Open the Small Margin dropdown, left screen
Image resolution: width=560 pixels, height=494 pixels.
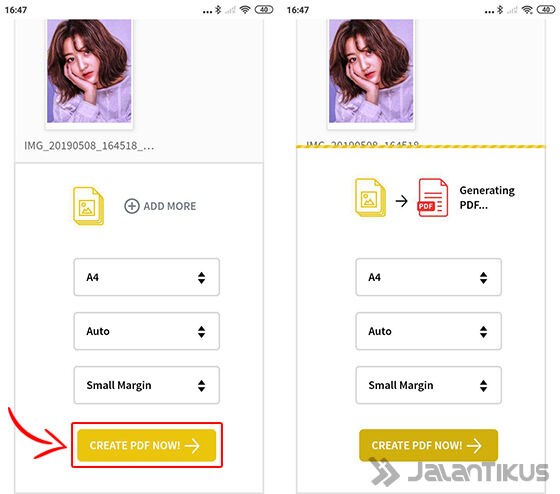146,385
